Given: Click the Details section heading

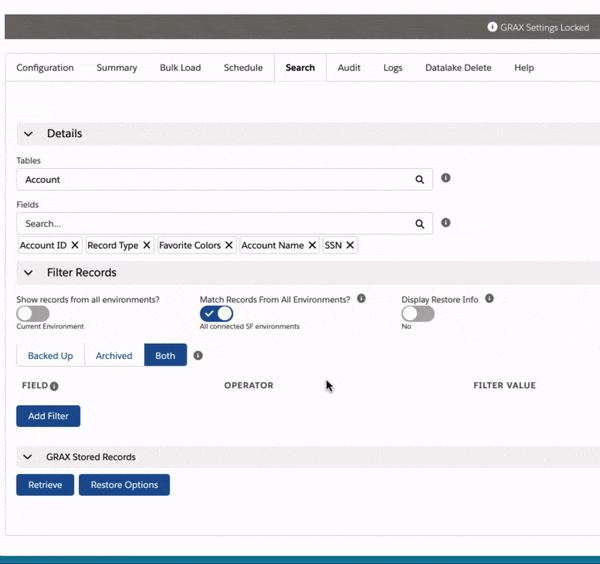Looking at the screenshot, I should pos(65,134).
